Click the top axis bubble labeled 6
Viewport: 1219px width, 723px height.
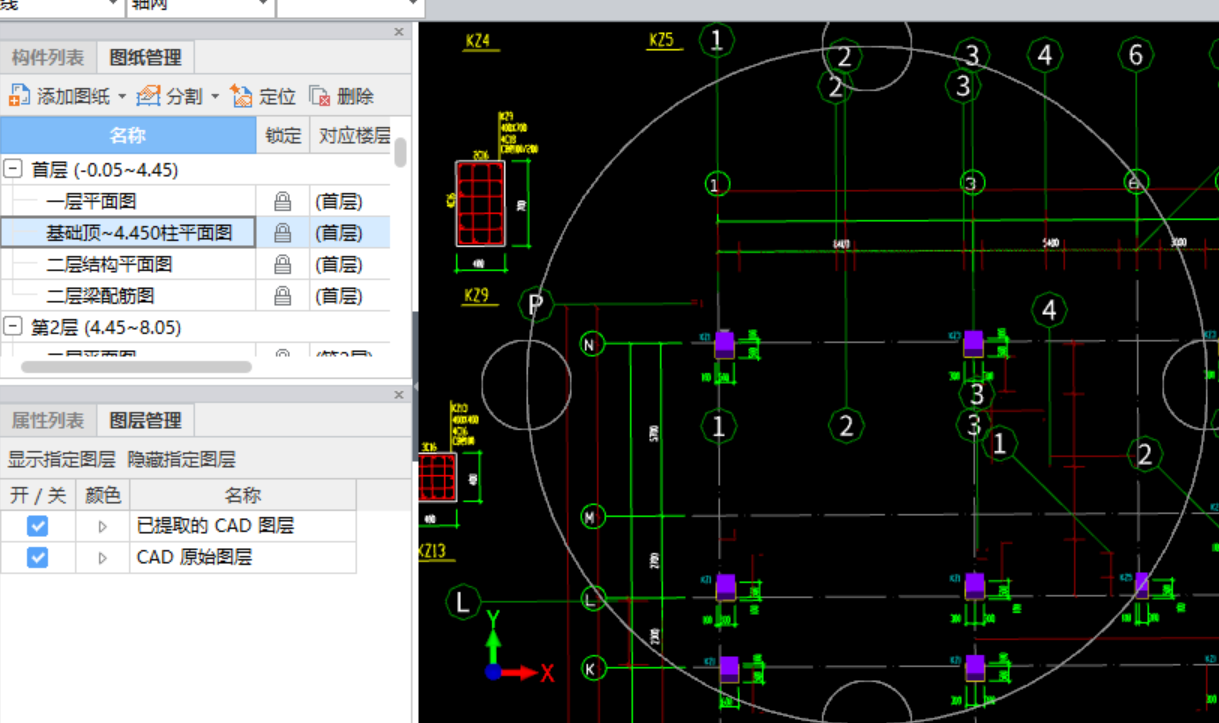point(1135,54)
